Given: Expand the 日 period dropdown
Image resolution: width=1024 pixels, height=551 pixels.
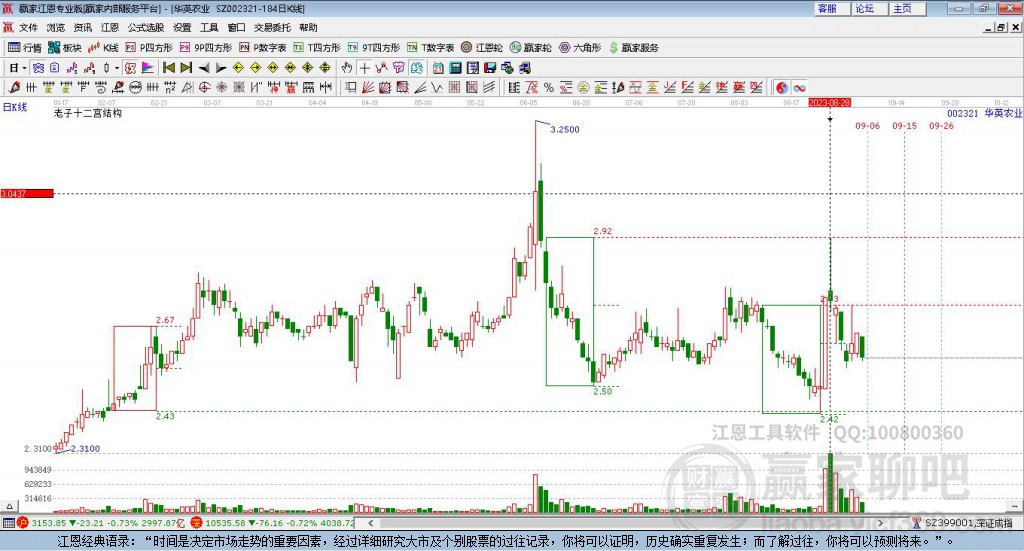Looking at the screenshot, I should 24,68.
